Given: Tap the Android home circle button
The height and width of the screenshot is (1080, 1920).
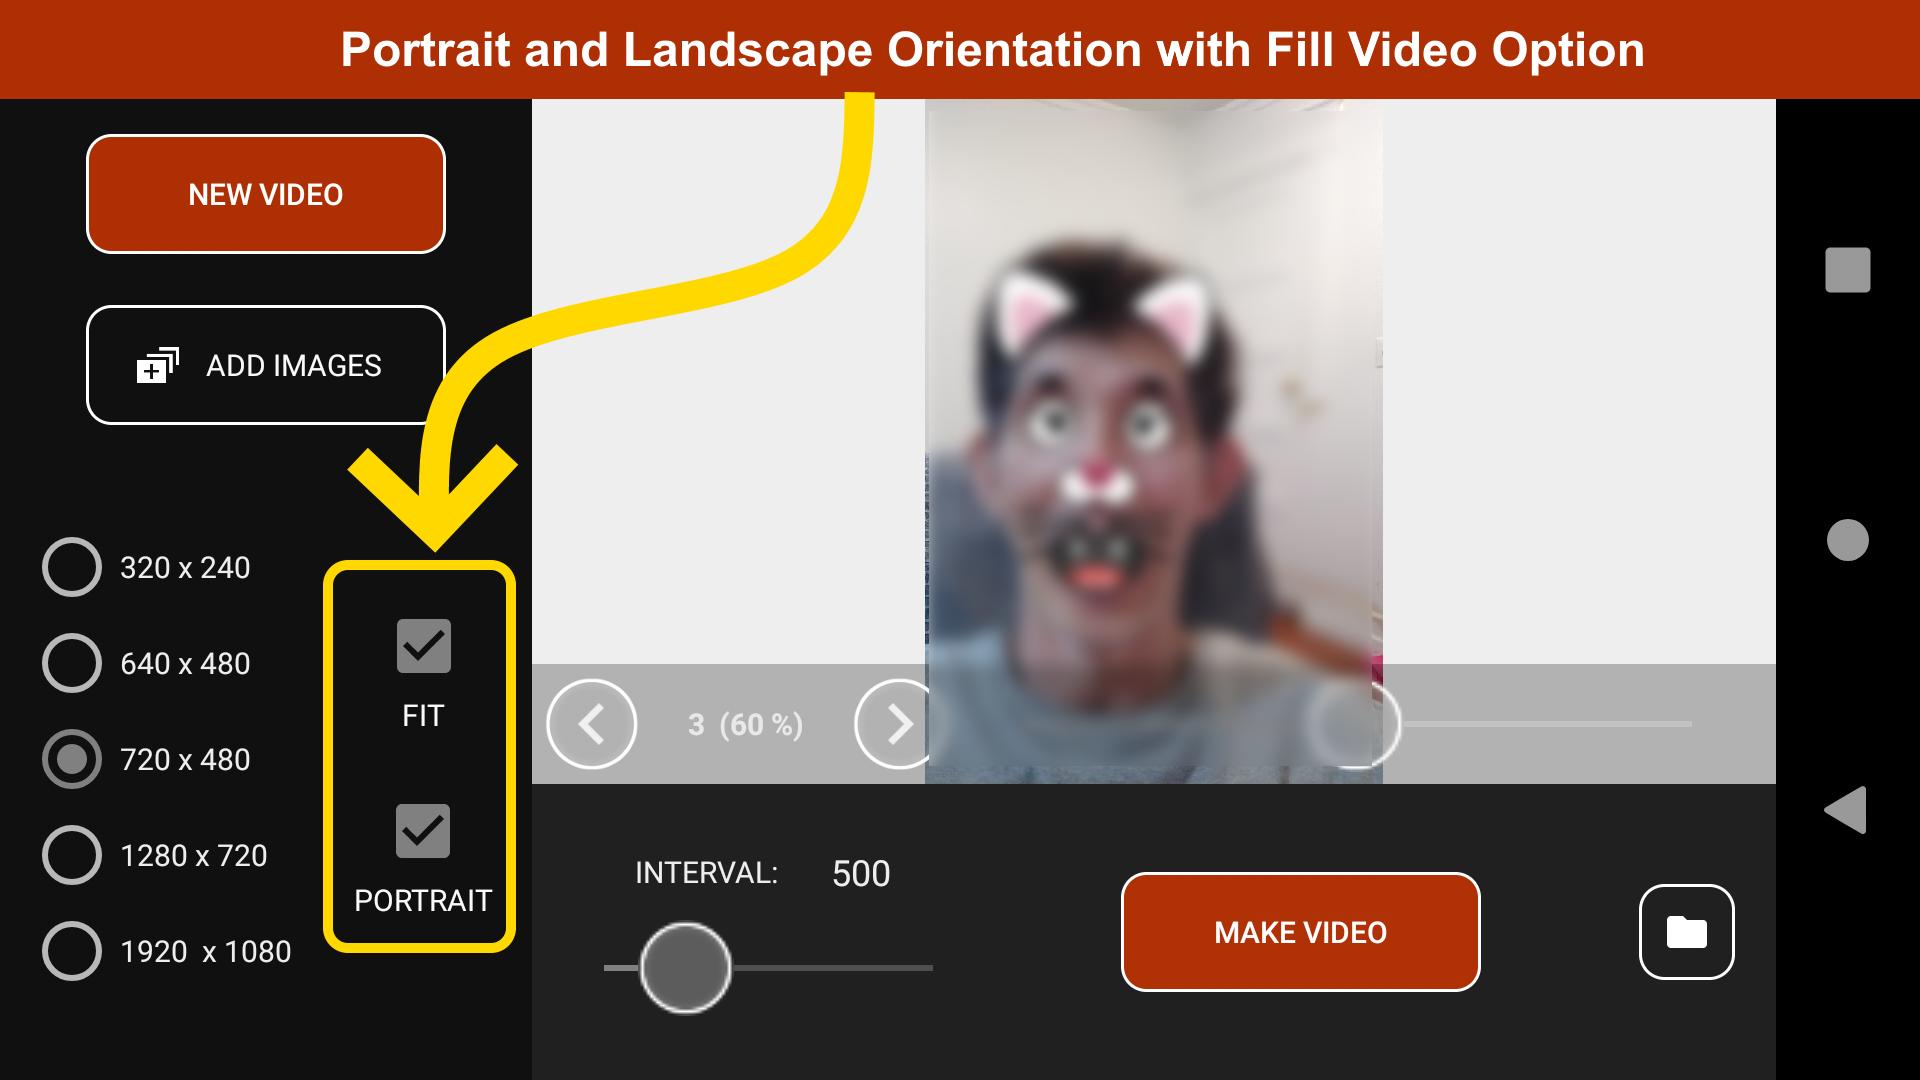Looking at the screenshot, I should point(1847,540).
